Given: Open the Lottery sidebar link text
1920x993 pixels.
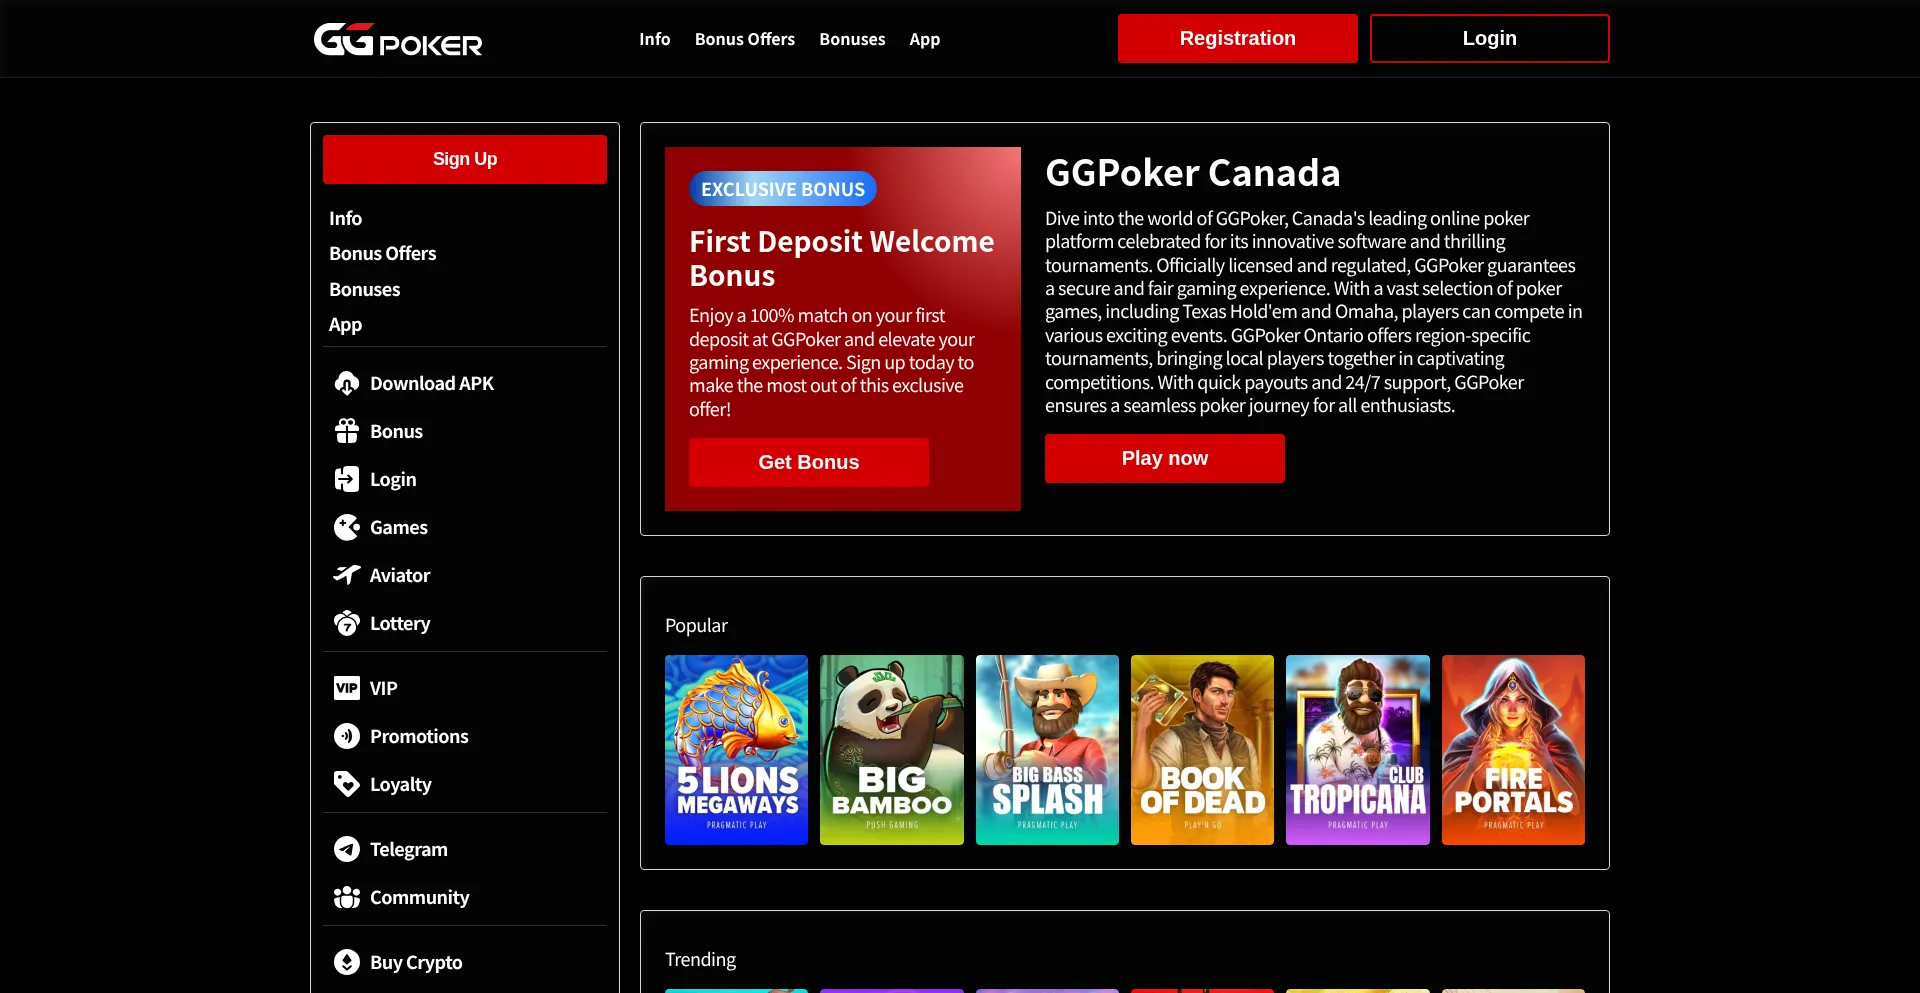Looking at the screenshot, I should click(400, 623).
